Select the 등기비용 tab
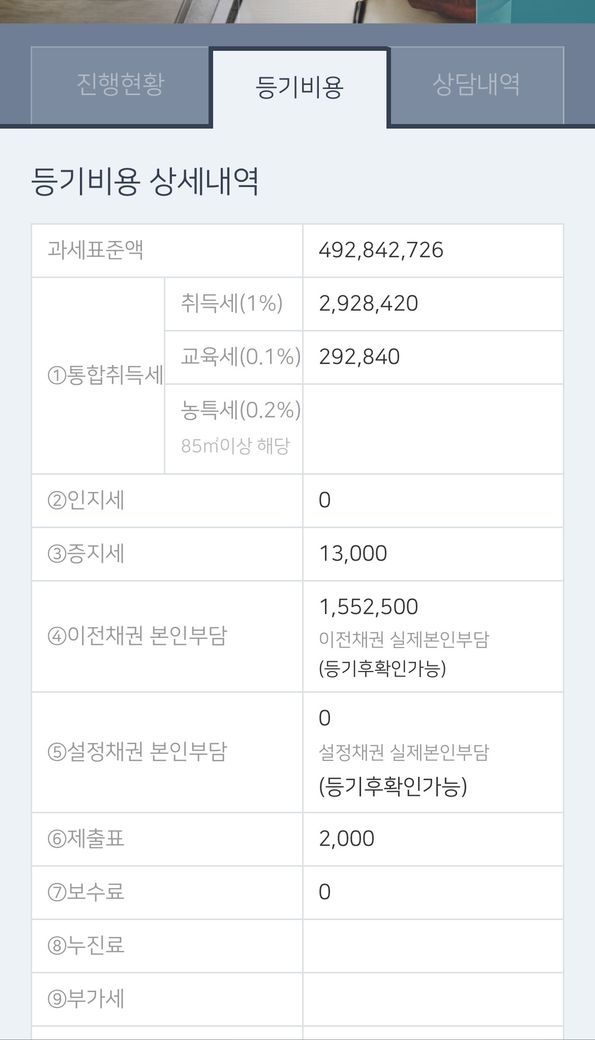 click(299, 87)
